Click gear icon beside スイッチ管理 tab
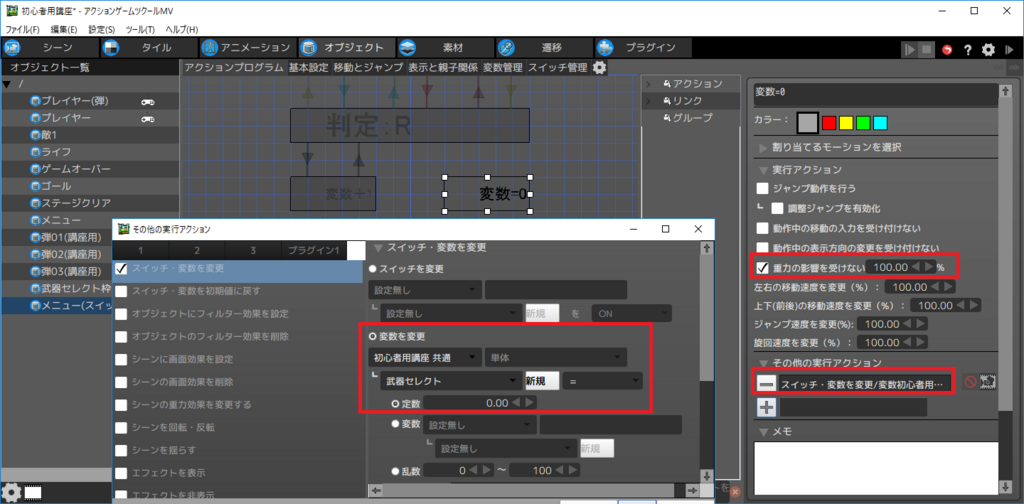 (x=599, y=67)
